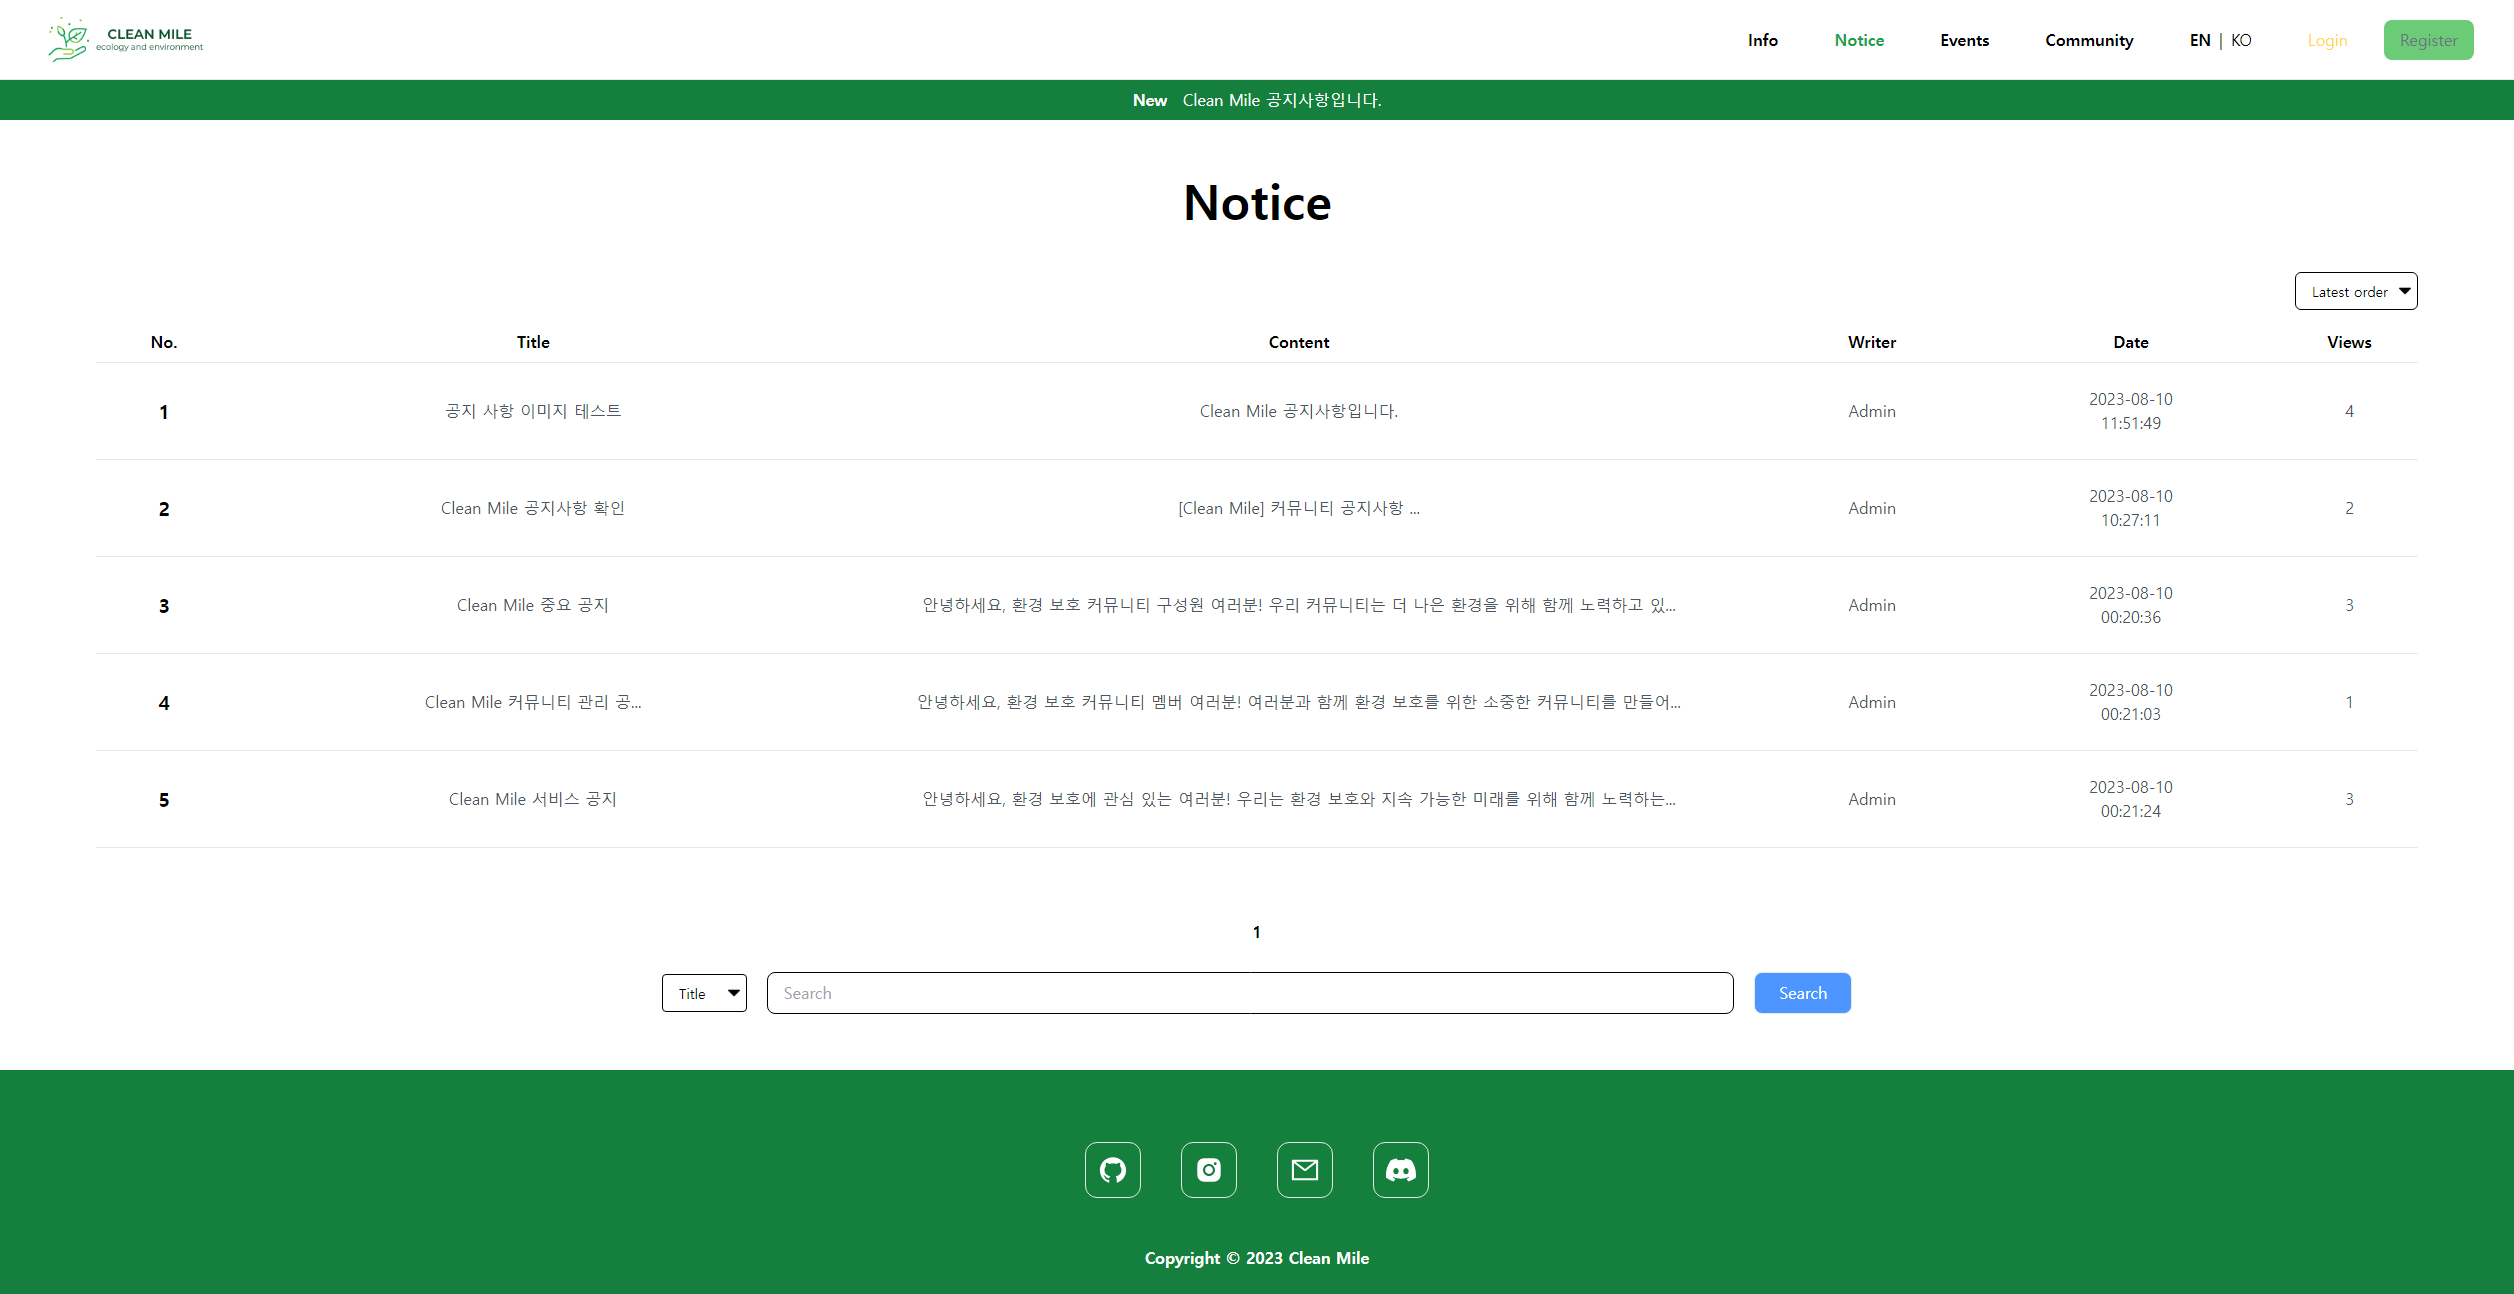Select page 1 in pagination

tap(1257, 932)
